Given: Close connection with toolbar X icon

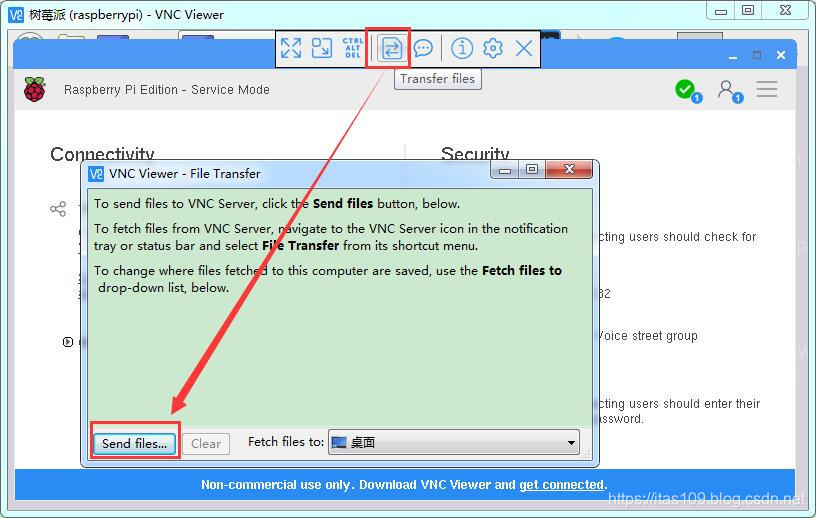Looking at the screenshot, I should point(524,48).
